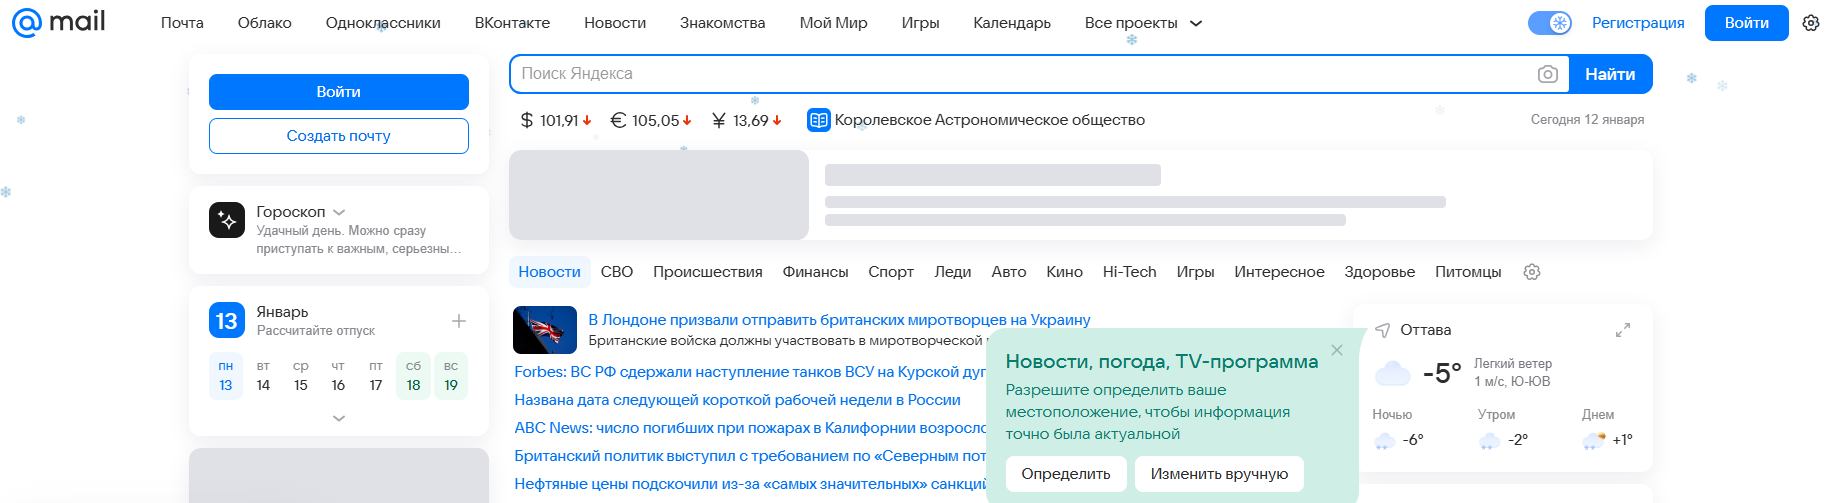Select the Происшествия news tab
1836x503 pixels.
point(708,272)
